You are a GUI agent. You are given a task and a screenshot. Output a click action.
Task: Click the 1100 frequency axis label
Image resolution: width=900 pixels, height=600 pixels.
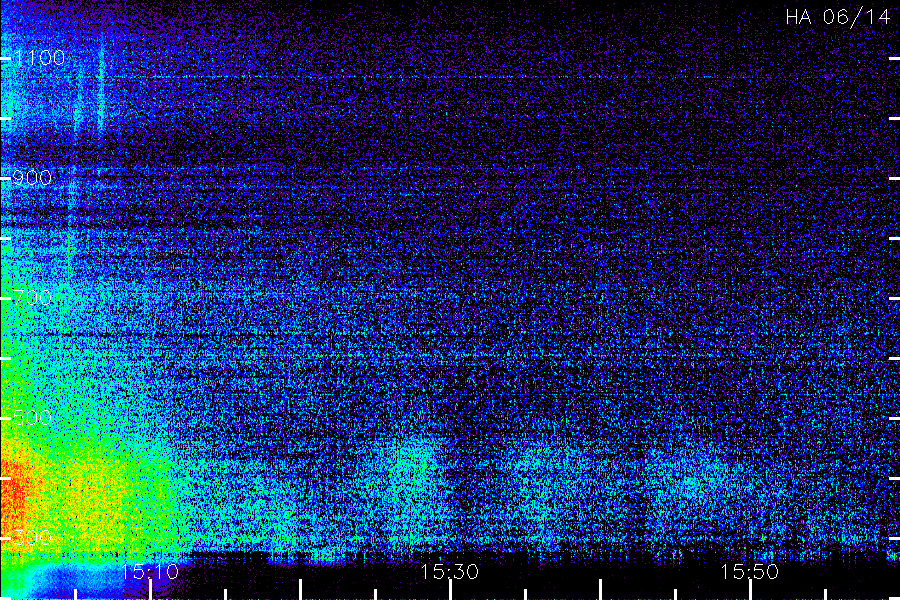[x=39, y=58]
